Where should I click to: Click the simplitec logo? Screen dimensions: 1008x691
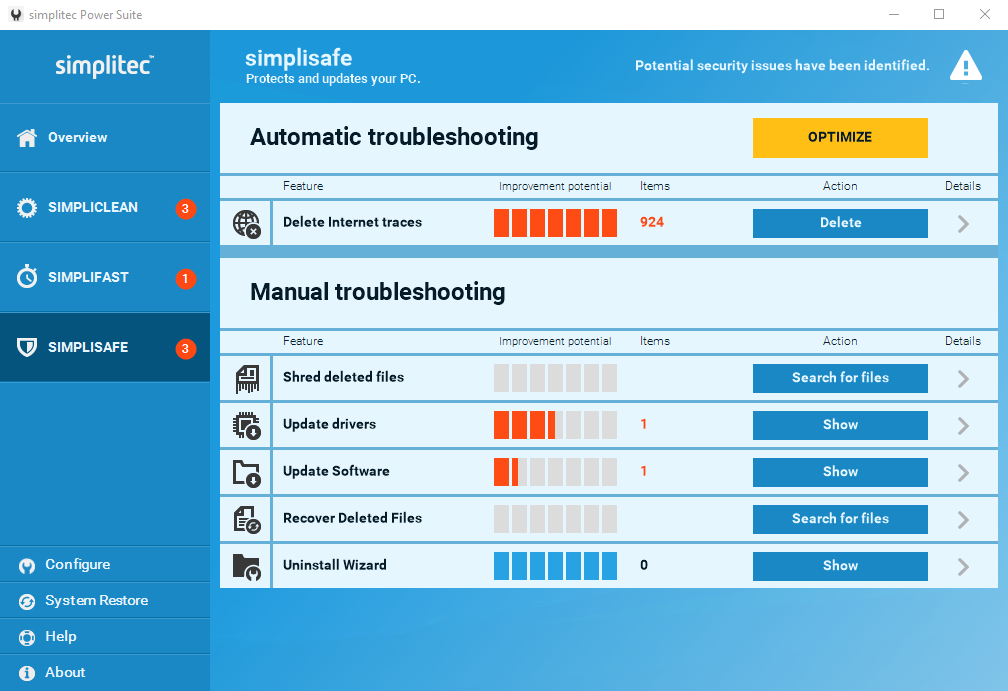click(x=104, y=66)
